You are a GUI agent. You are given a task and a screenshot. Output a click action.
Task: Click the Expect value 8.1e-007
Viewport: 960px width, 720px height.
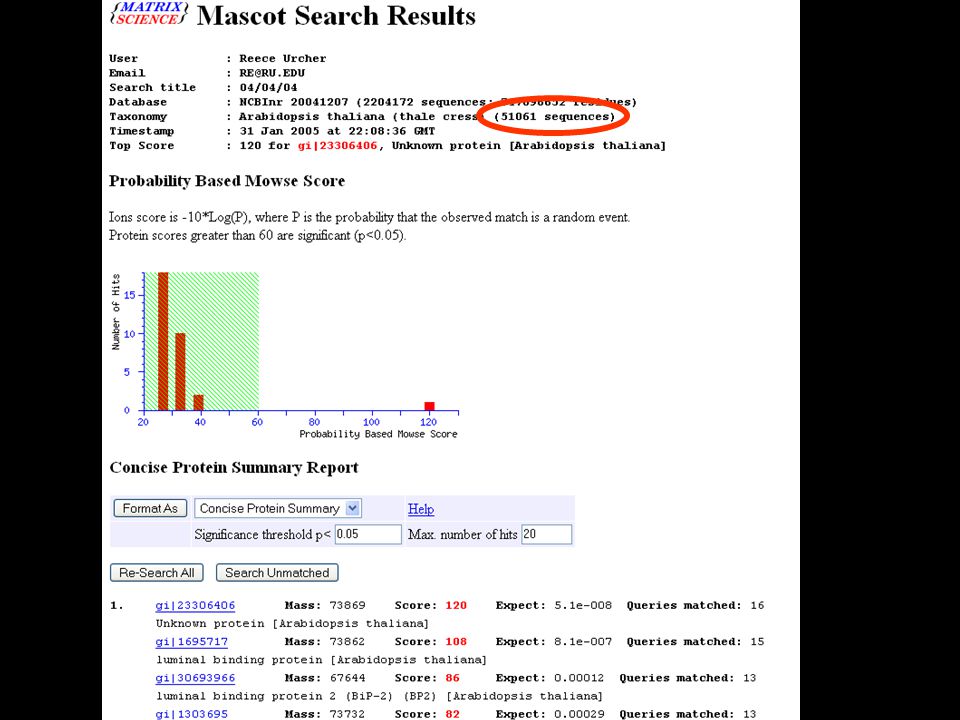point(583,642)
